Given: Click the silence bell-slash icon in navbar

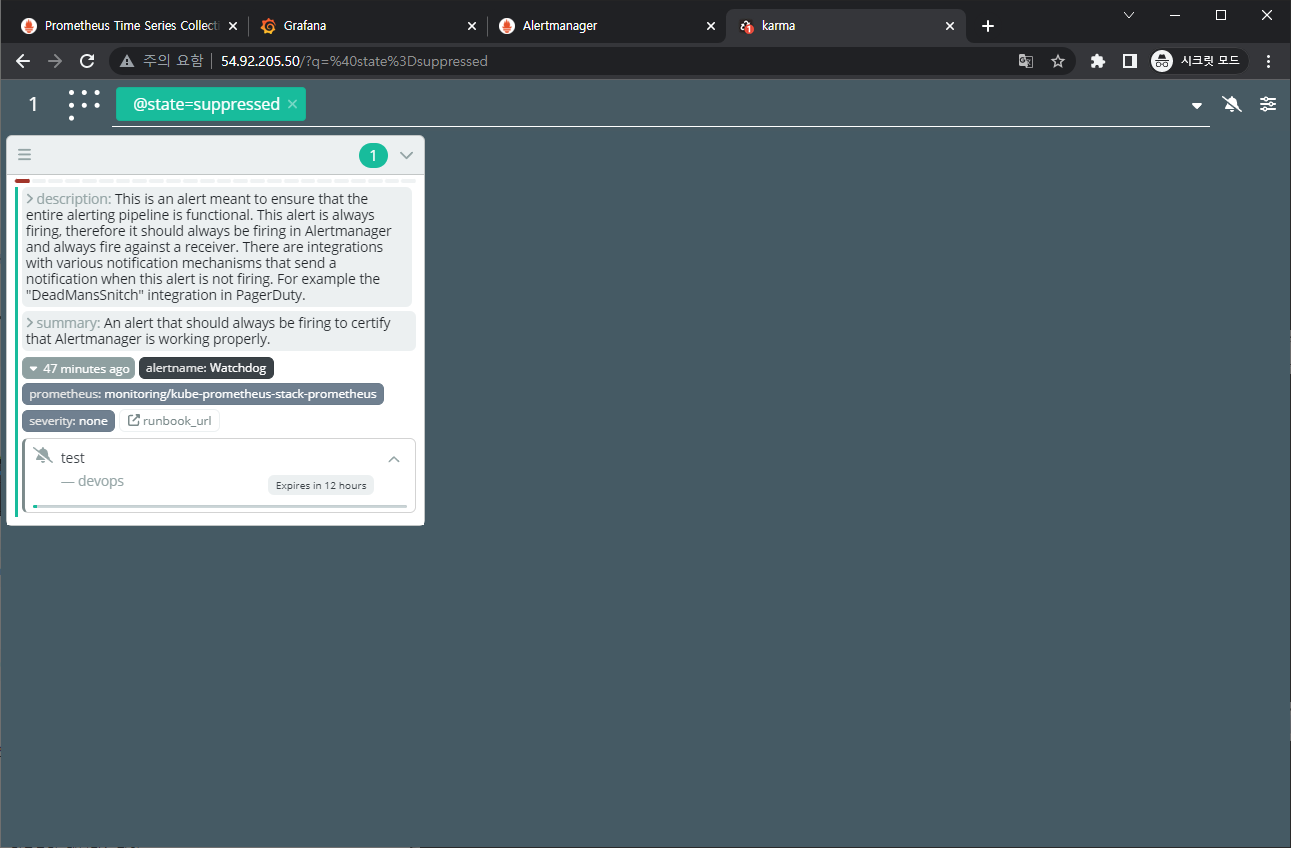Looking at the screenshot, I should click(x=1232, y=104).
